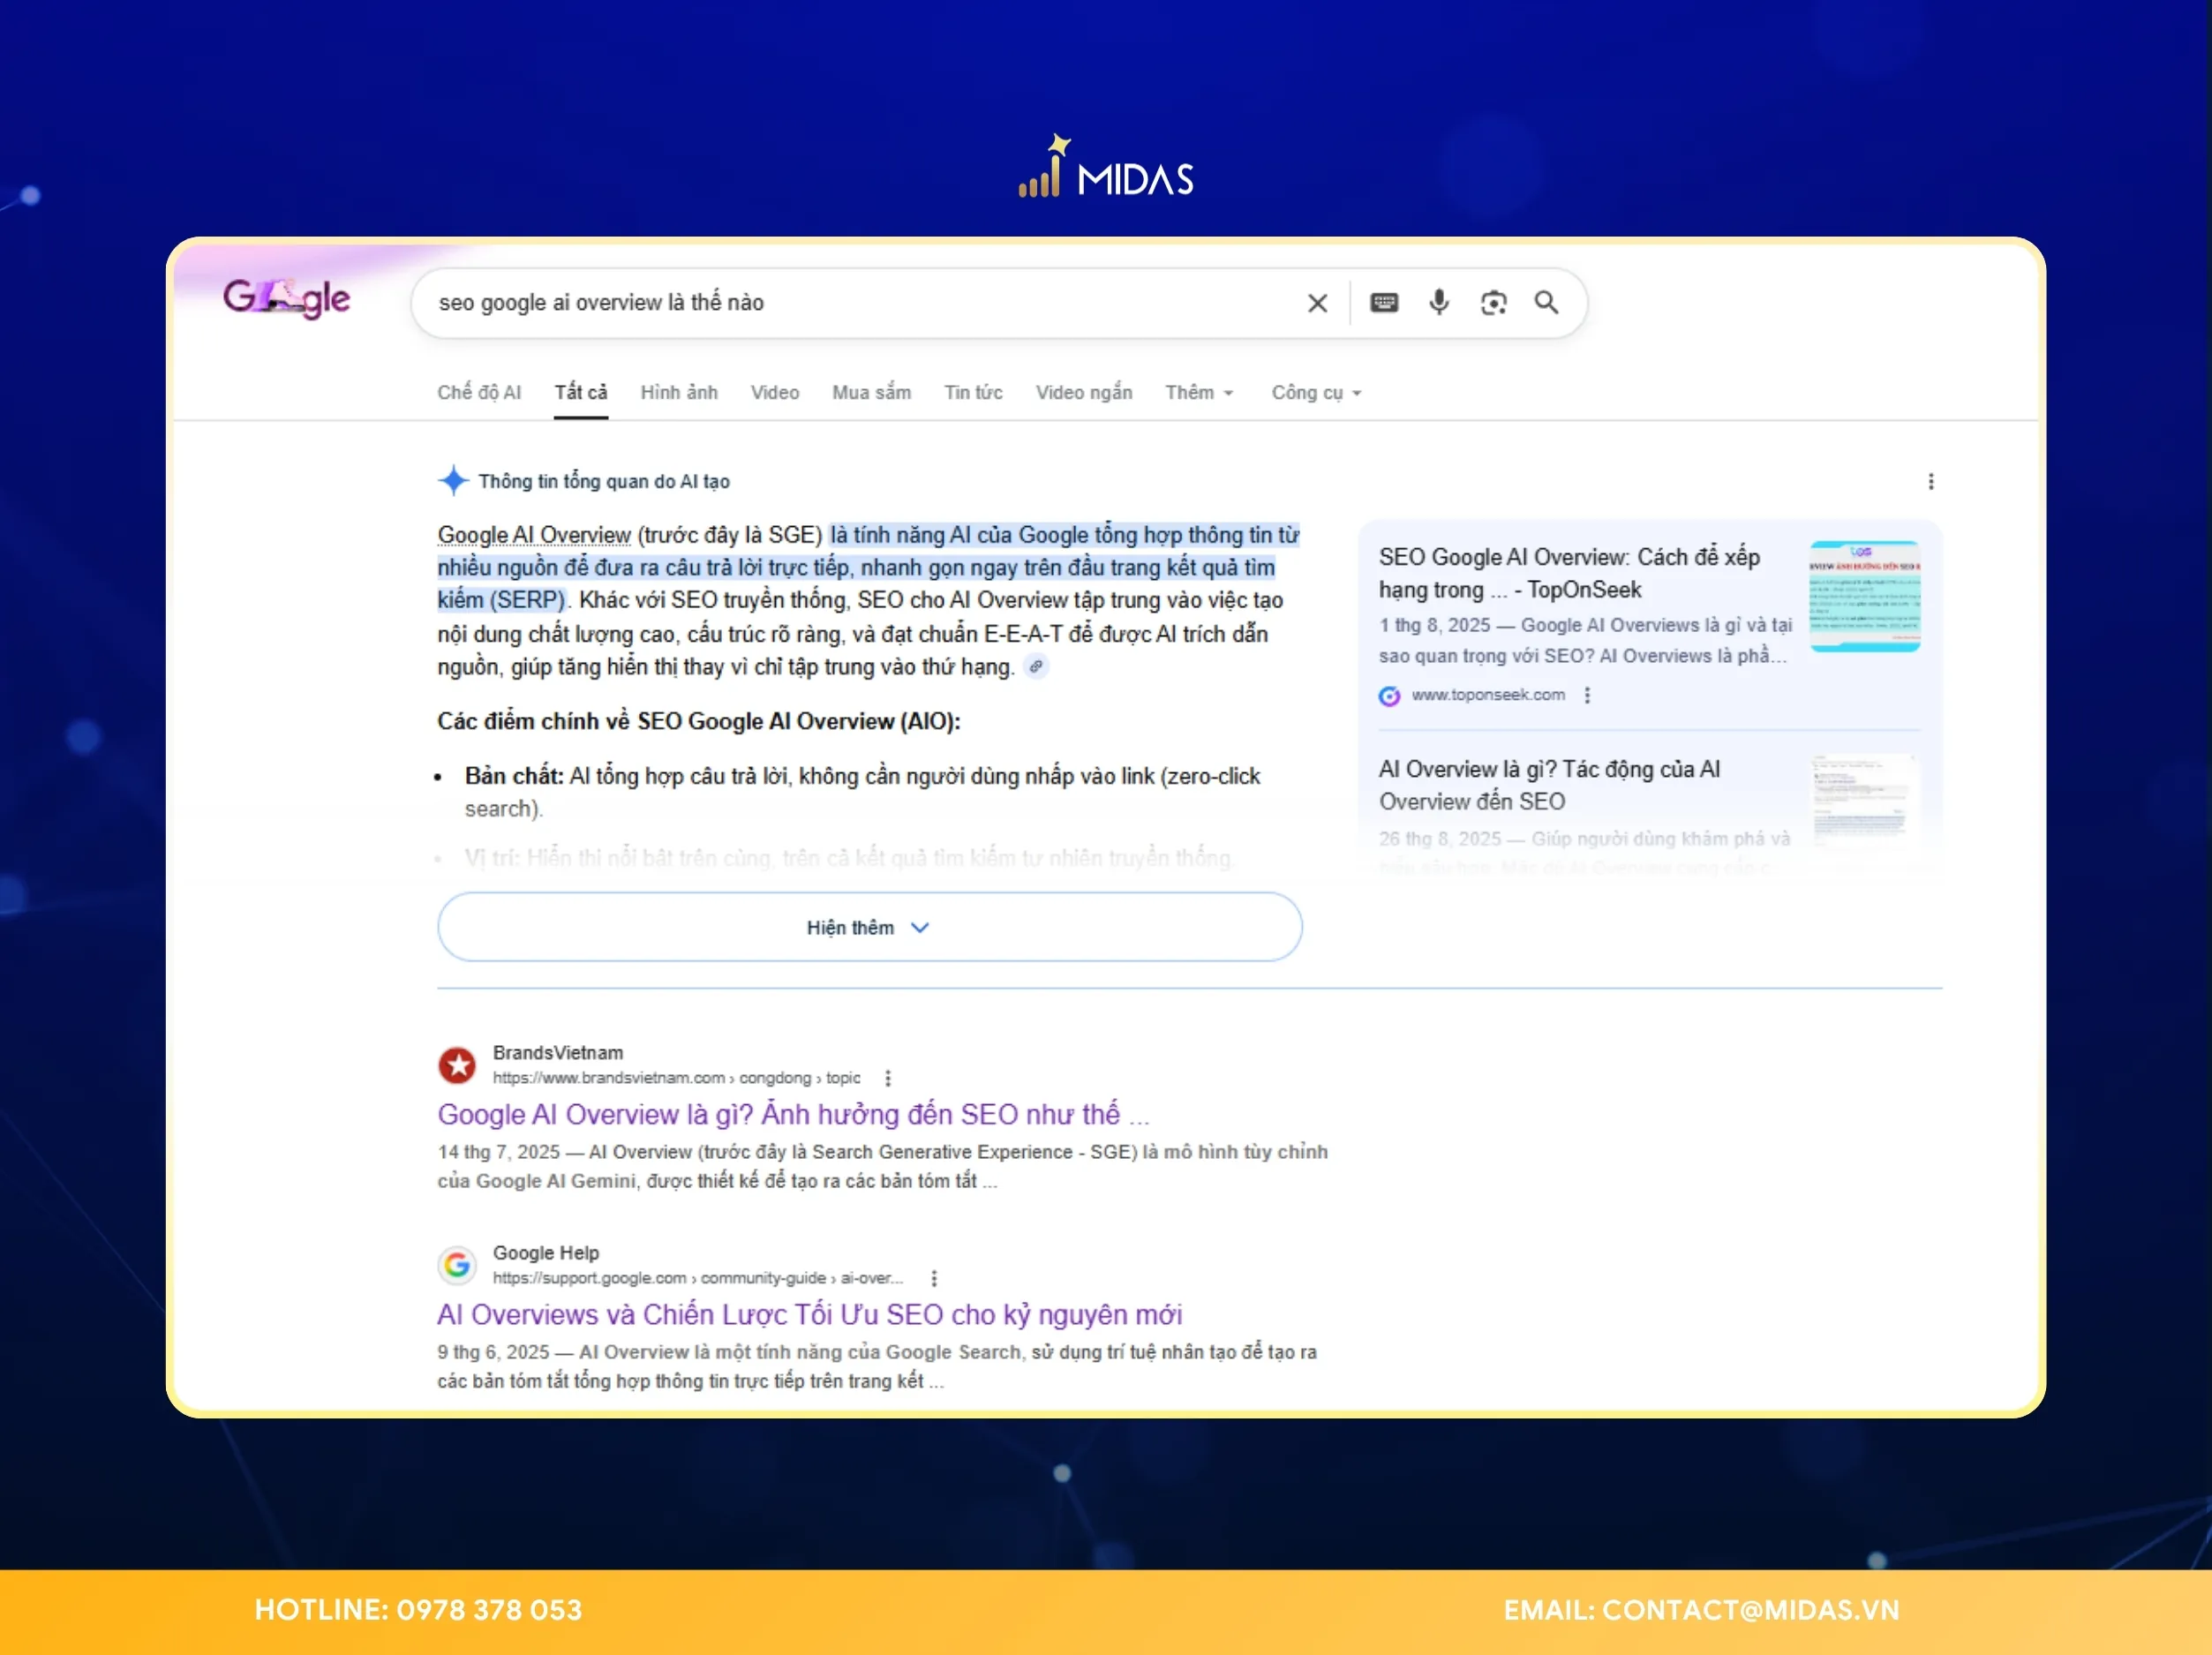
Task: Clear the search query with the X icon
Action: click(1317, 303)
